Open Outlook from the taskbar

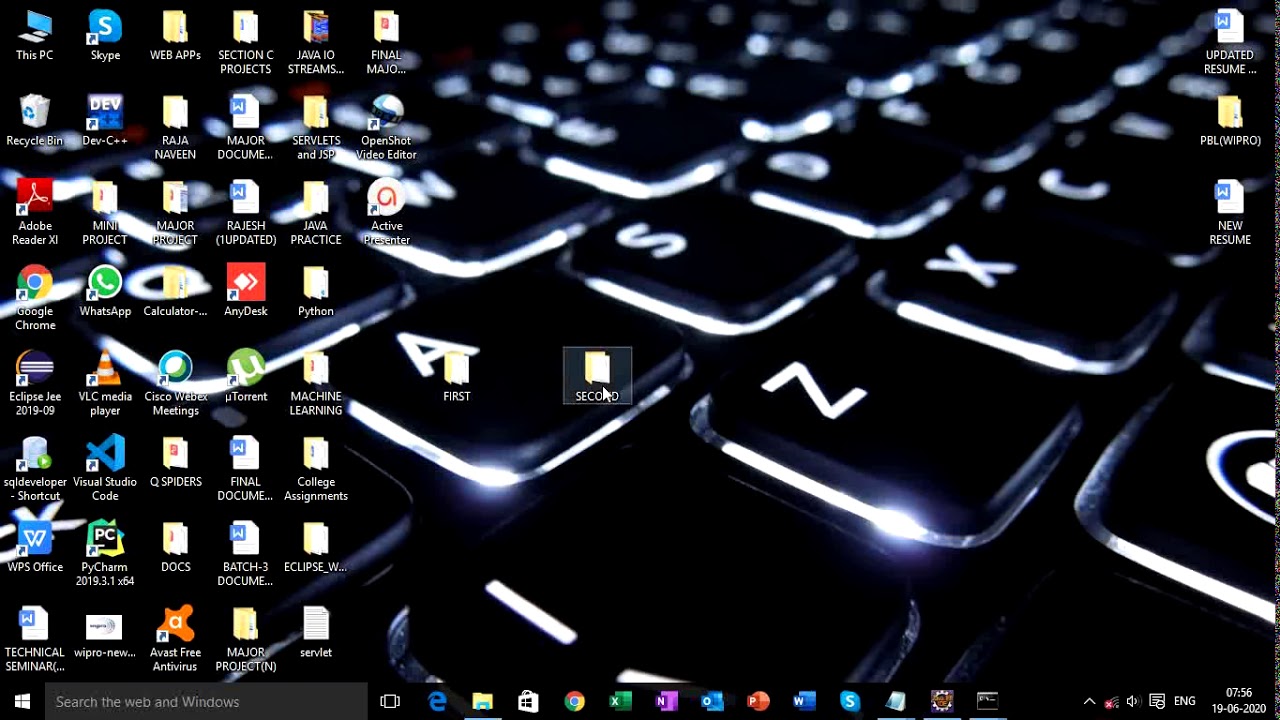pos(711,701)
